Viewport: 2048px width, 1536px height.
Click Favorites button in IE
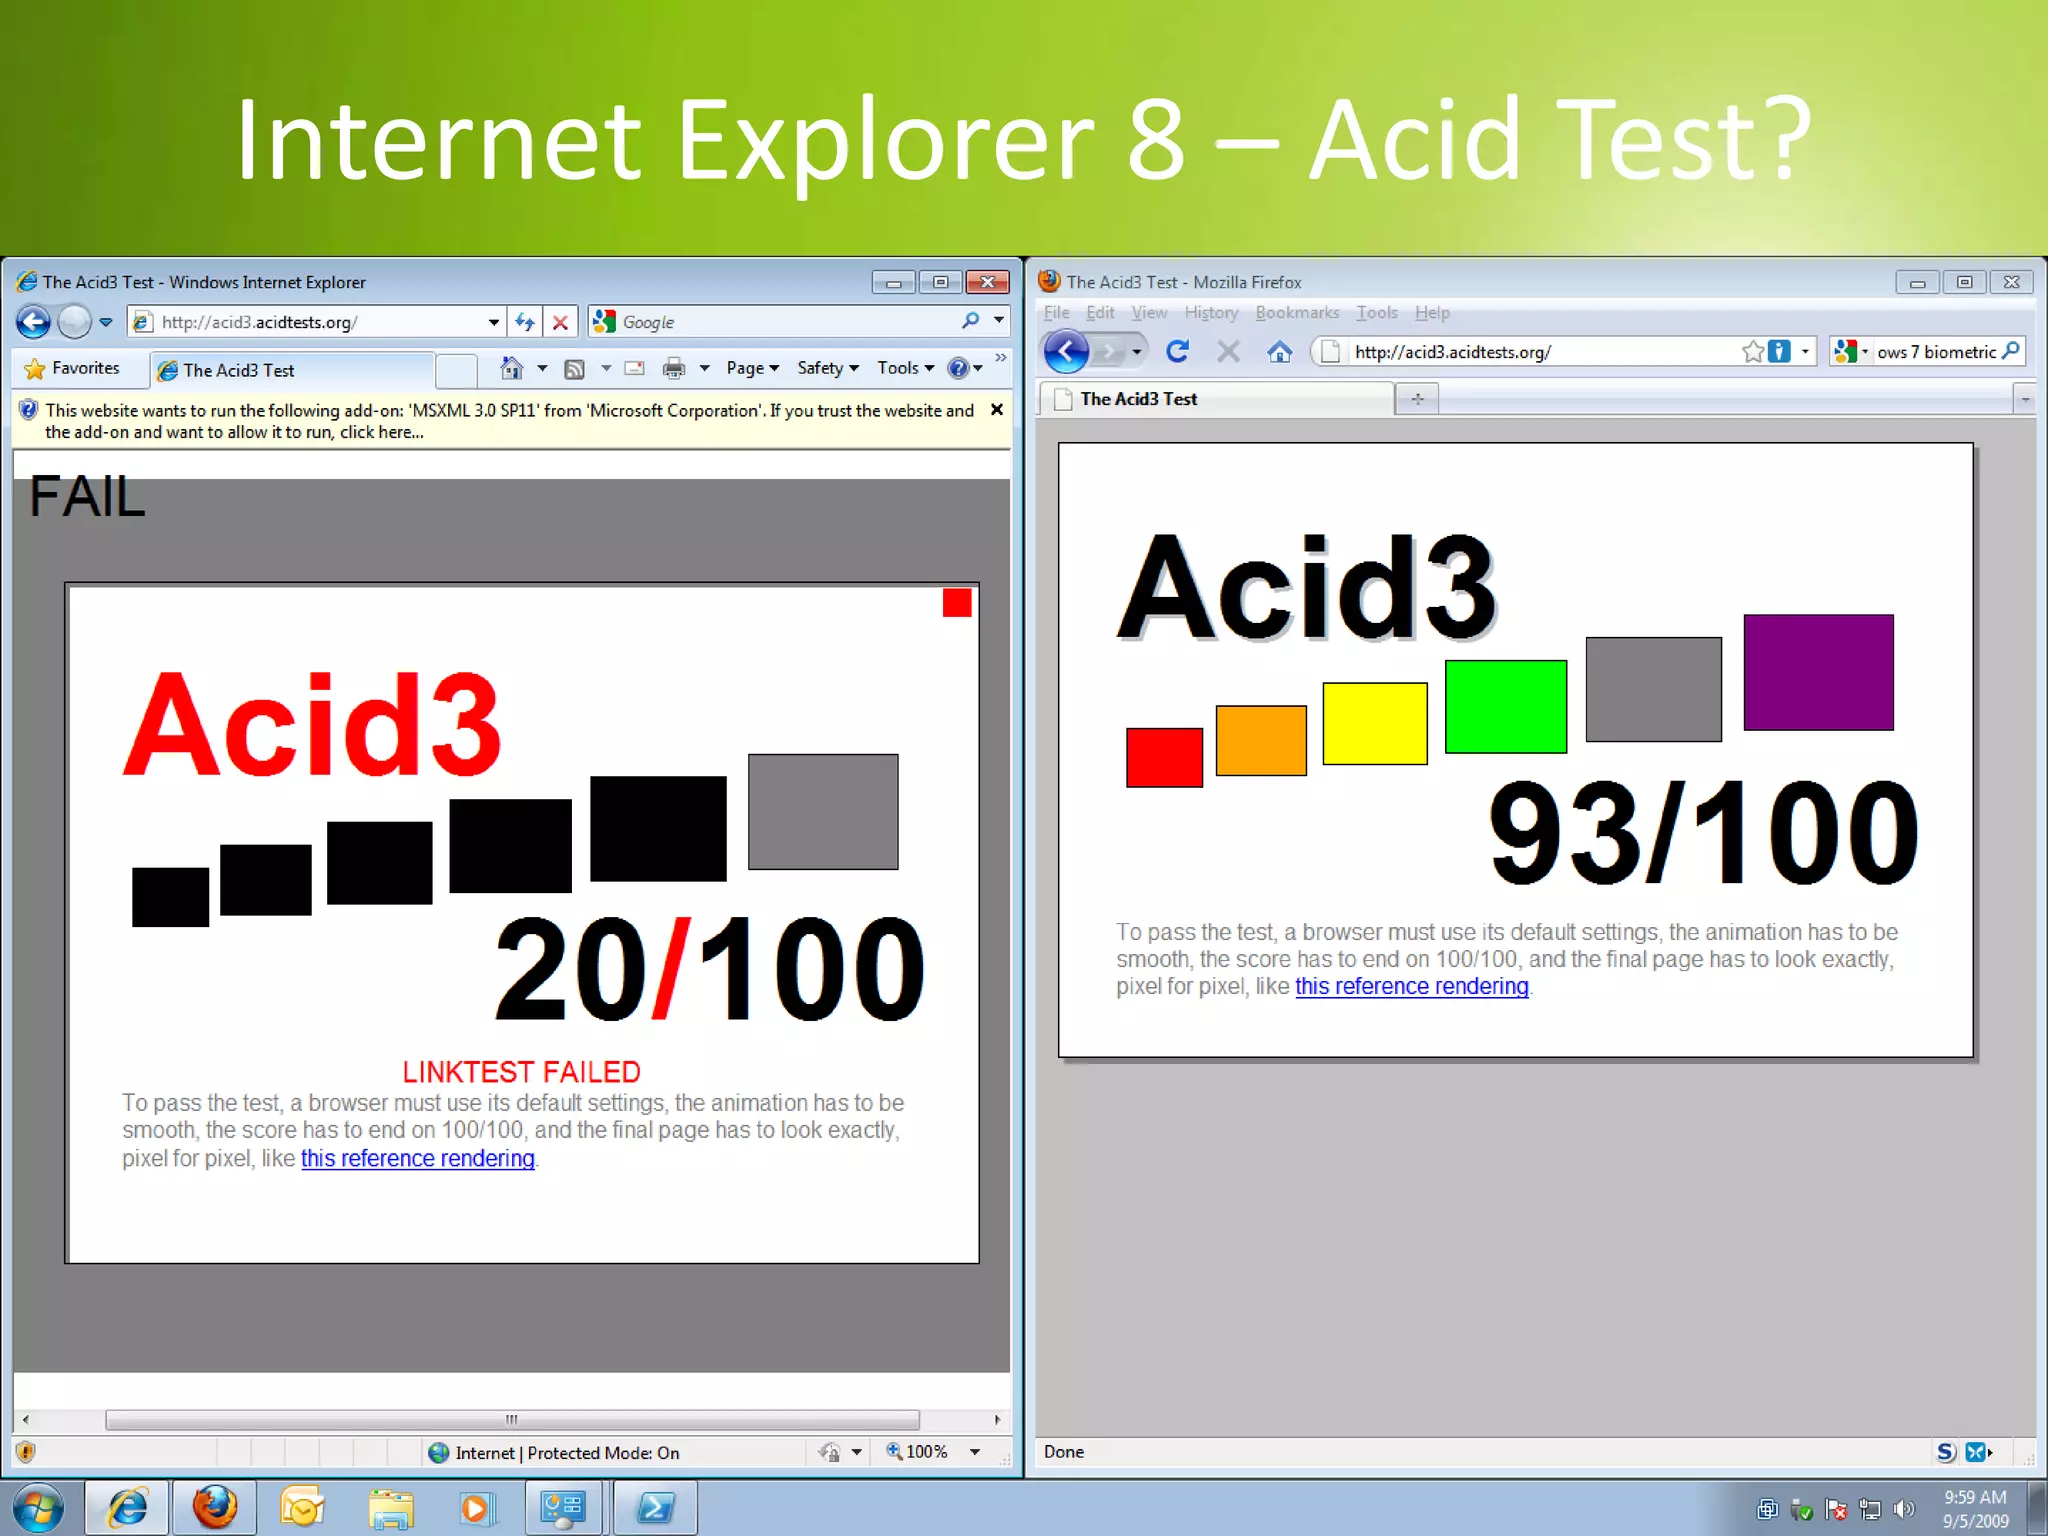click(72, 368)
